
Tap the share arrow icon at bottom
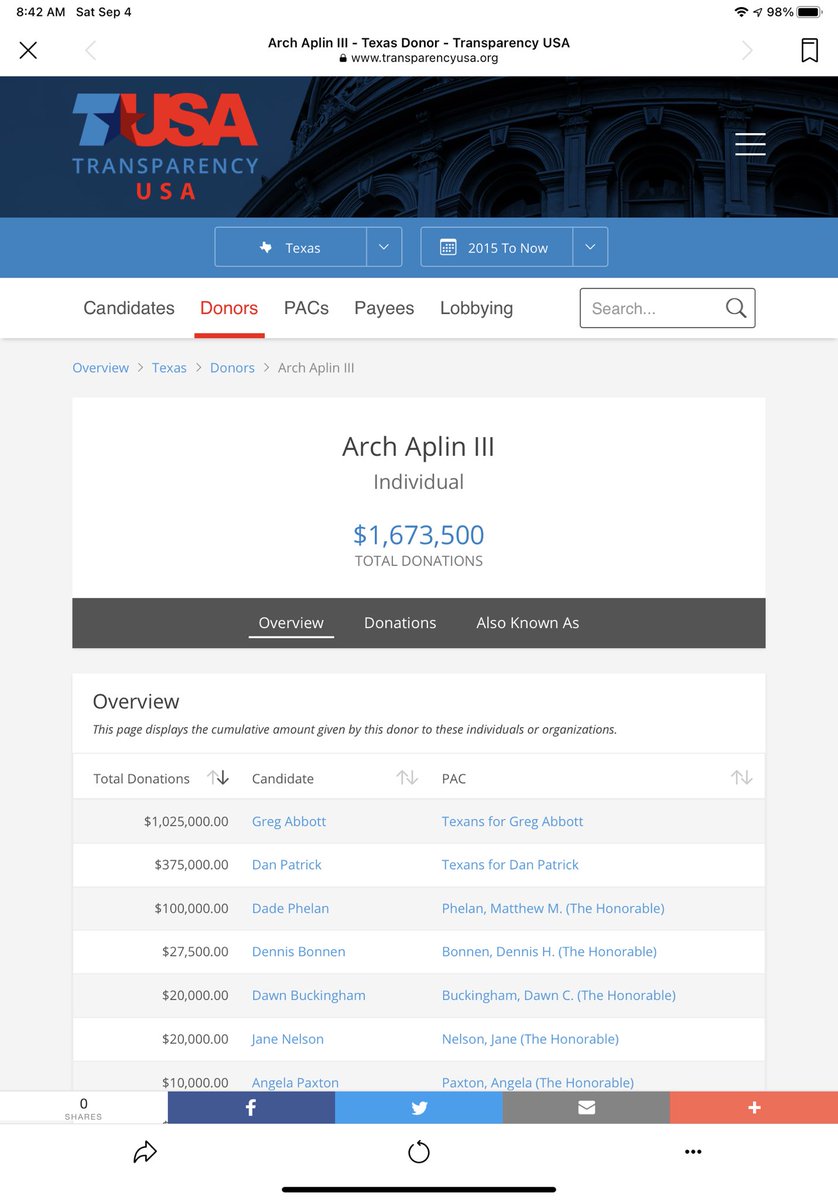coord(145,1152)
